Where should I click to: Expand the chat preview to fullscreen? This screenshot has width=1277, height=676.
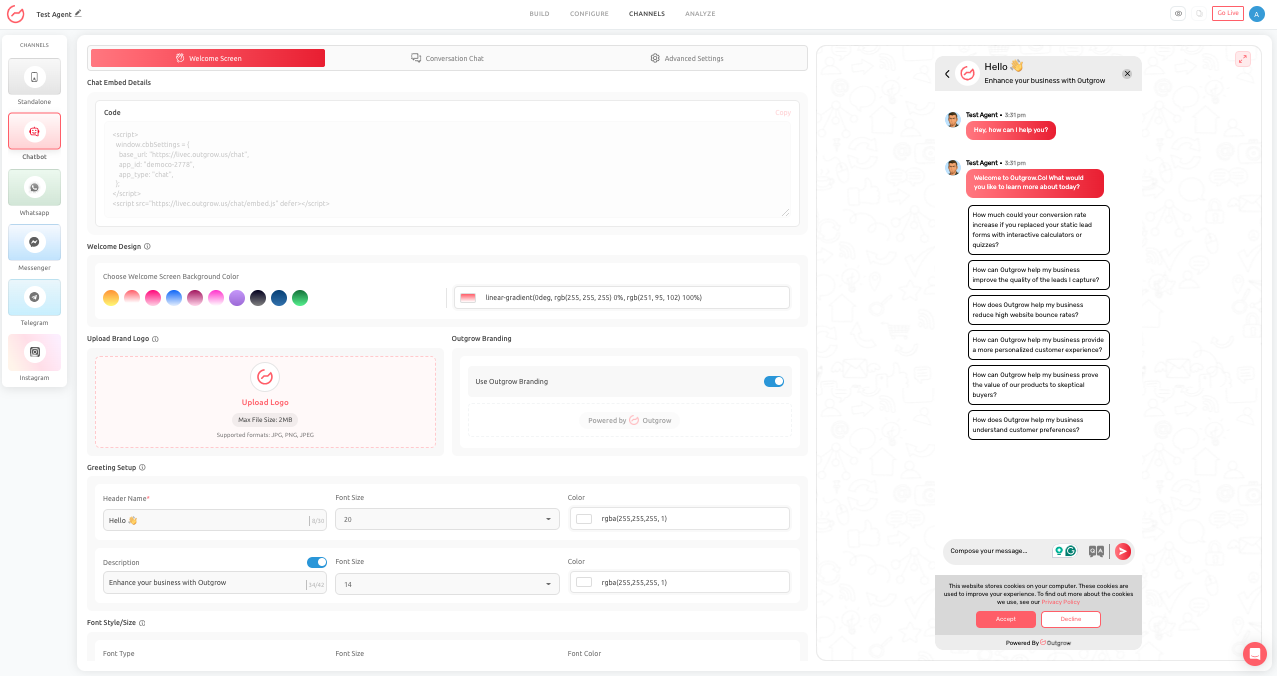(x=1243, y=59)
